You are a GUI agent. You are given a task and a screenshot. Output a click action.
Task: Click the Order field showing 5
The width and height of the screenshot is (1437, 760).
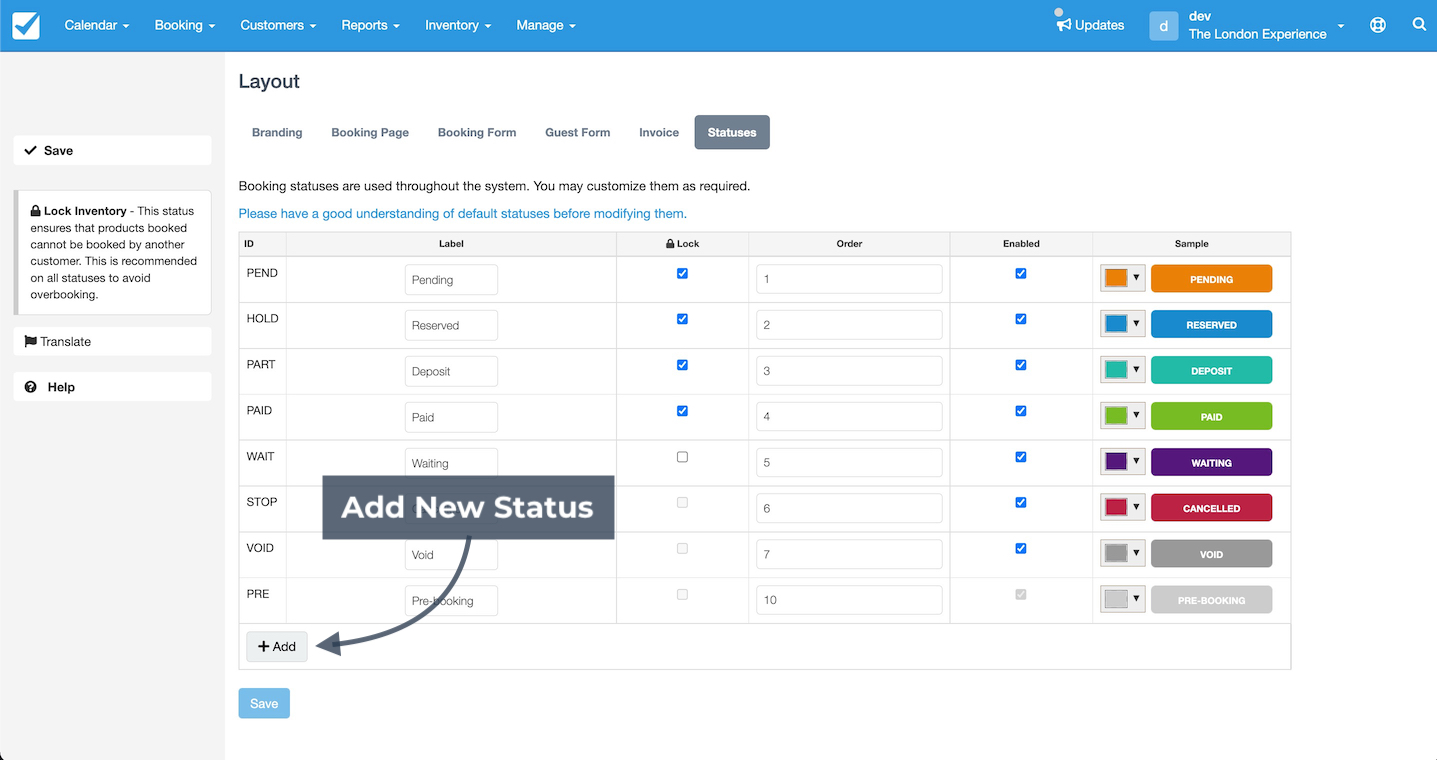[849, 462]
